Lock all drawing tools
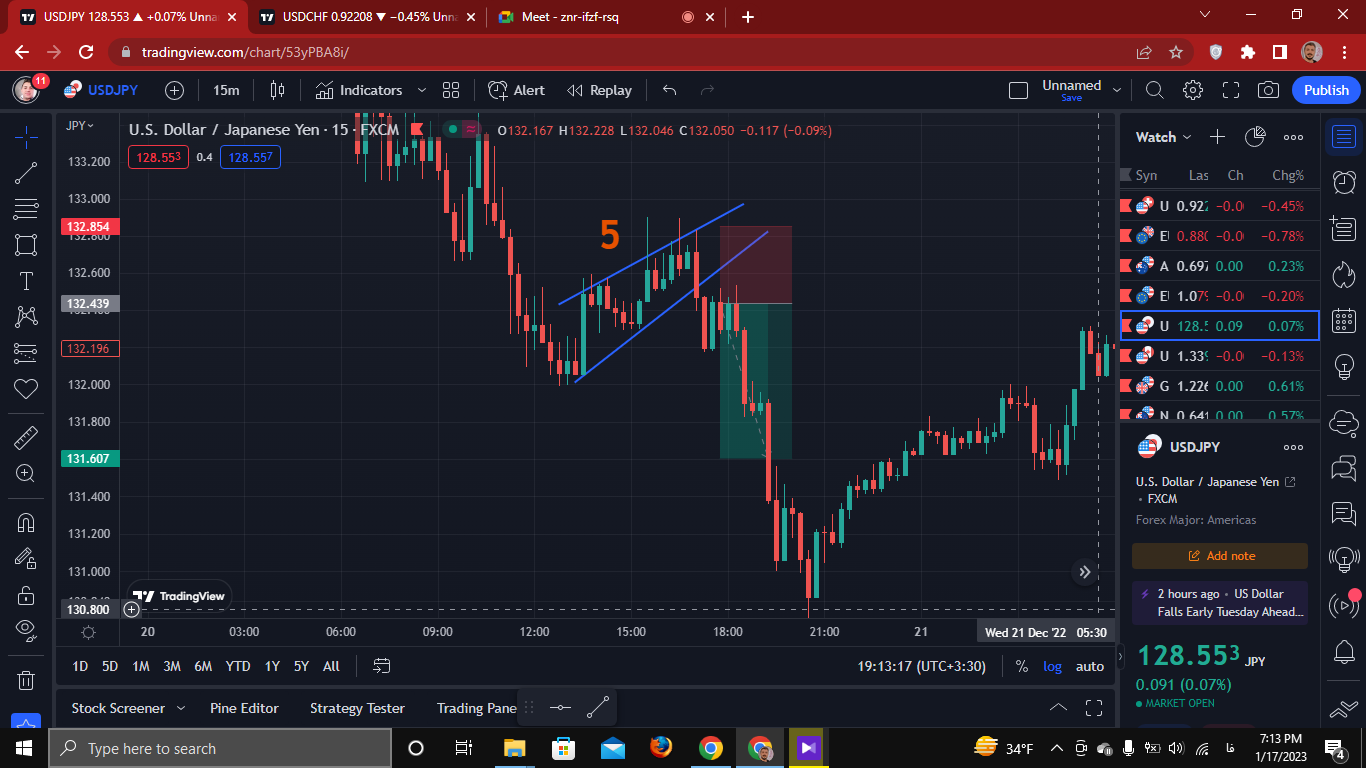 tap(26, 594)
